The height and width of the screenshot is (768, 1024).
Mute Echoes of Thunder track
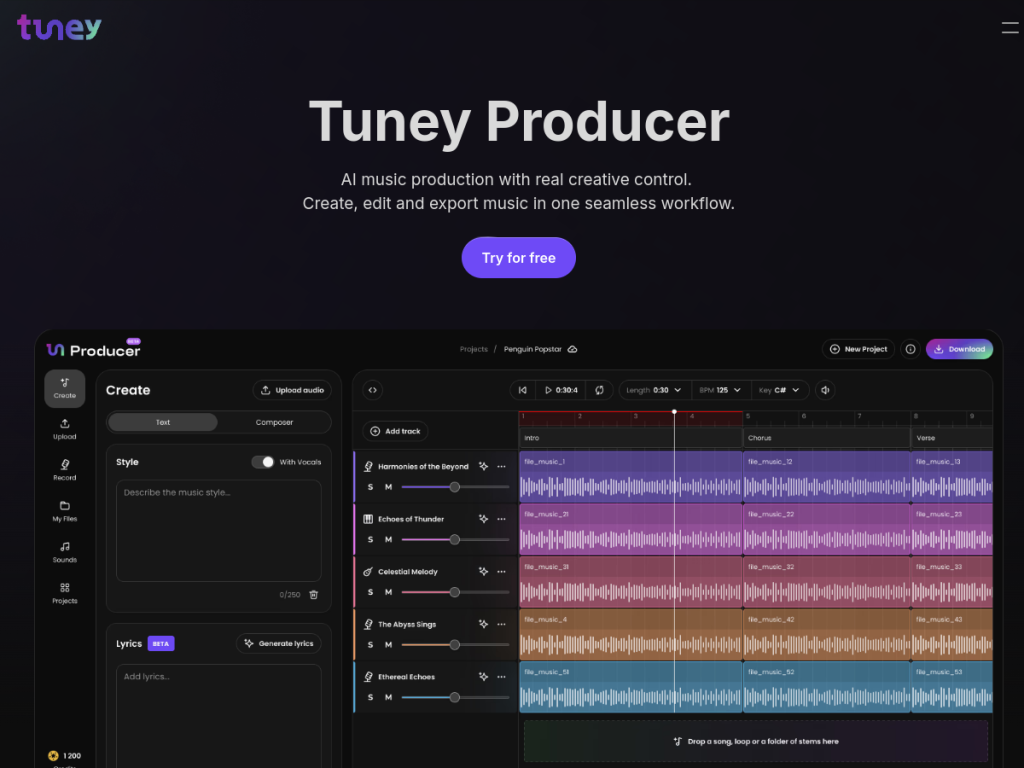coord(389,539)
